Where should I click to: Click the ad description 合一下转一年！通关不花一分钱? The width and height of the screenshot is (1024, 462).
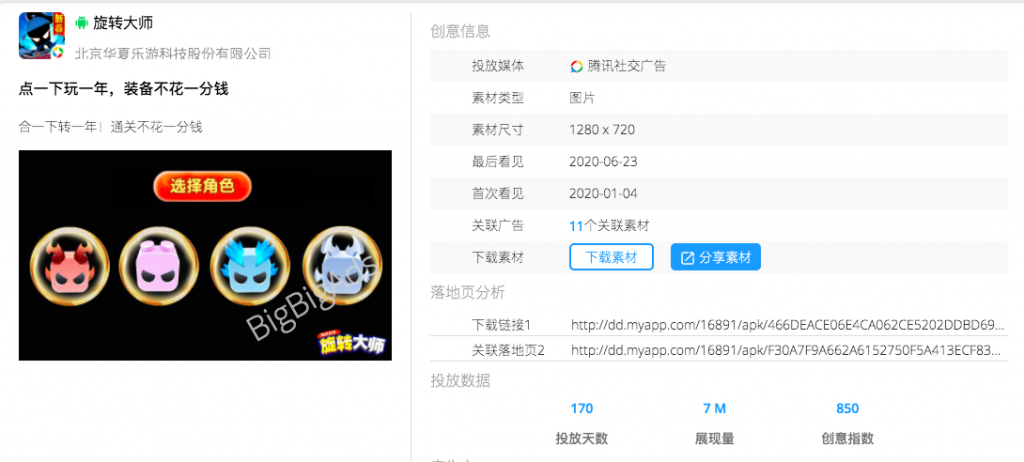pyautogui.click(x=110, y=127)
